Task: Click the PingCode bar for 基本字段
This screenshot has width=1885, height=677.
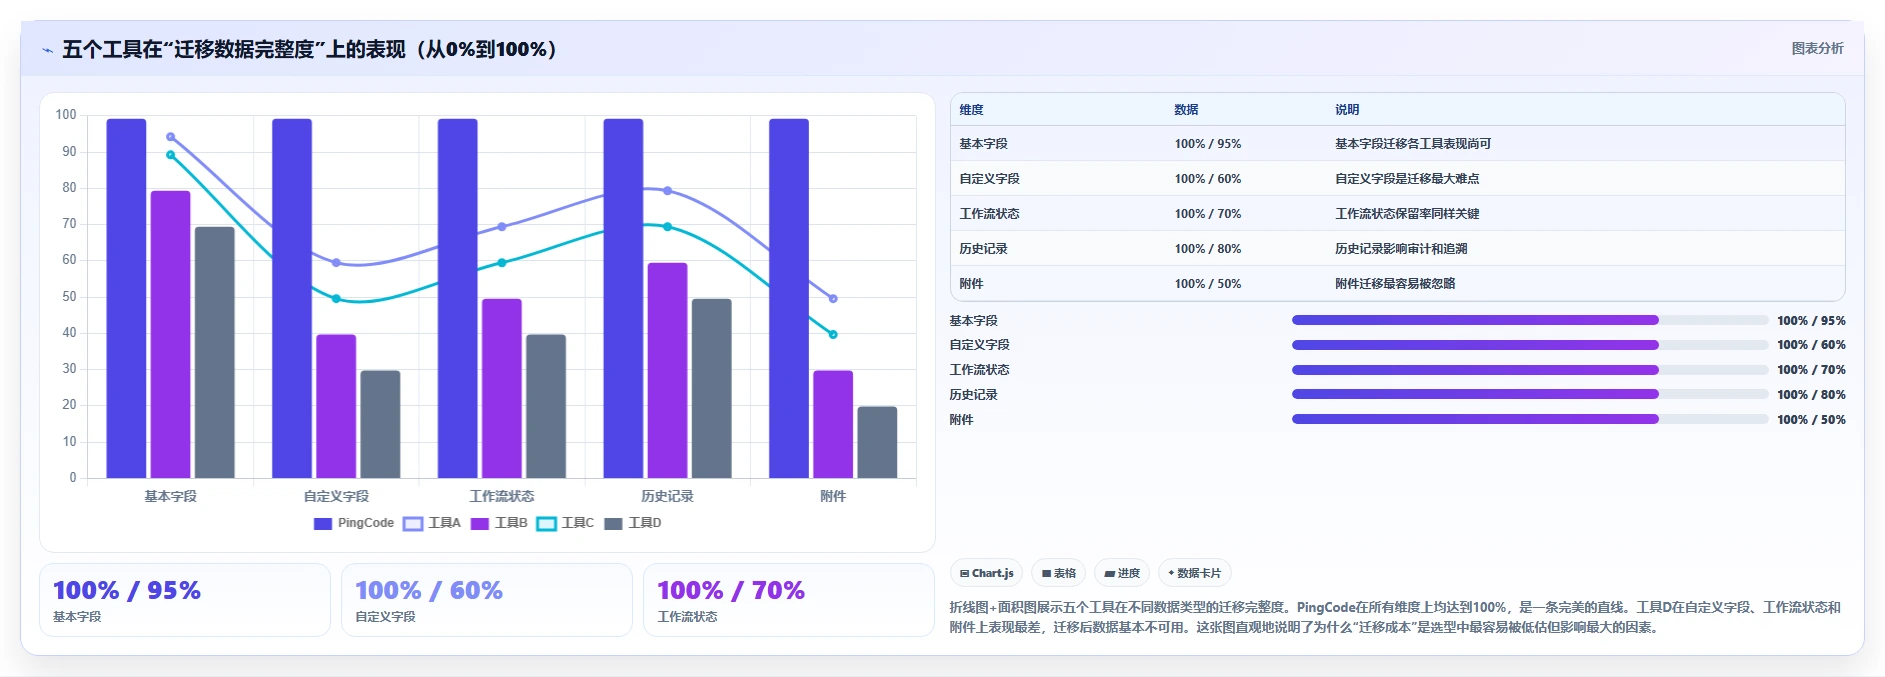Action: [126, 298]
